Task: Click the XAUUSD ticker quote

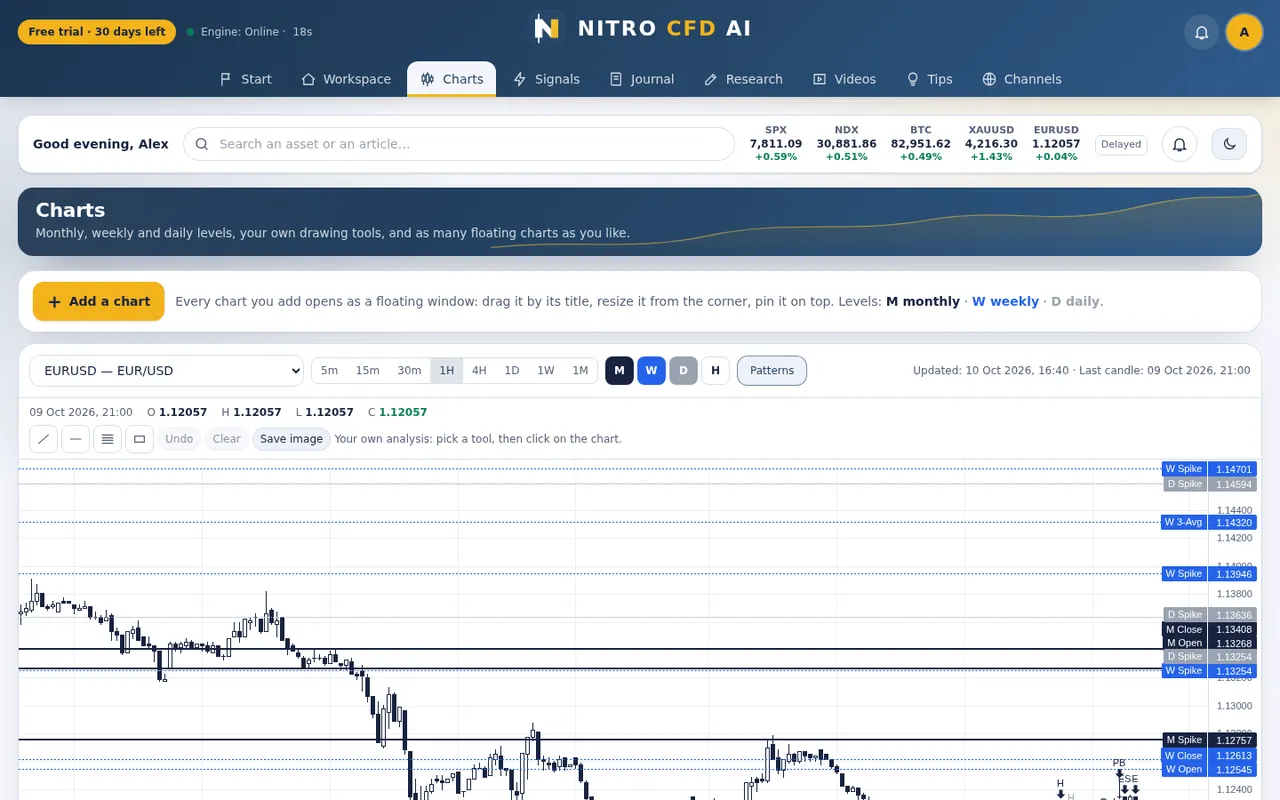Action: pos(991,144)
